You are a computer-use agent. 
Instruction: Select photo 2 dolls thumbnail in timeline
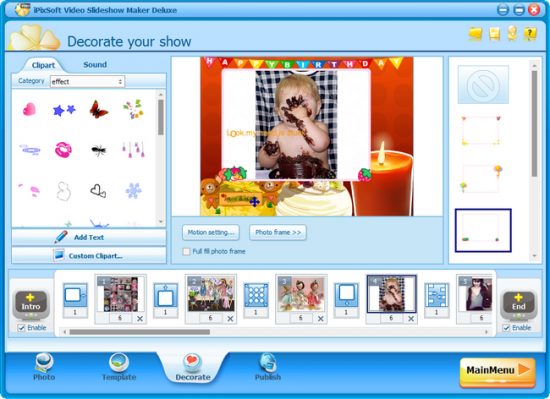pyautogui.click(x=211, y=294)
